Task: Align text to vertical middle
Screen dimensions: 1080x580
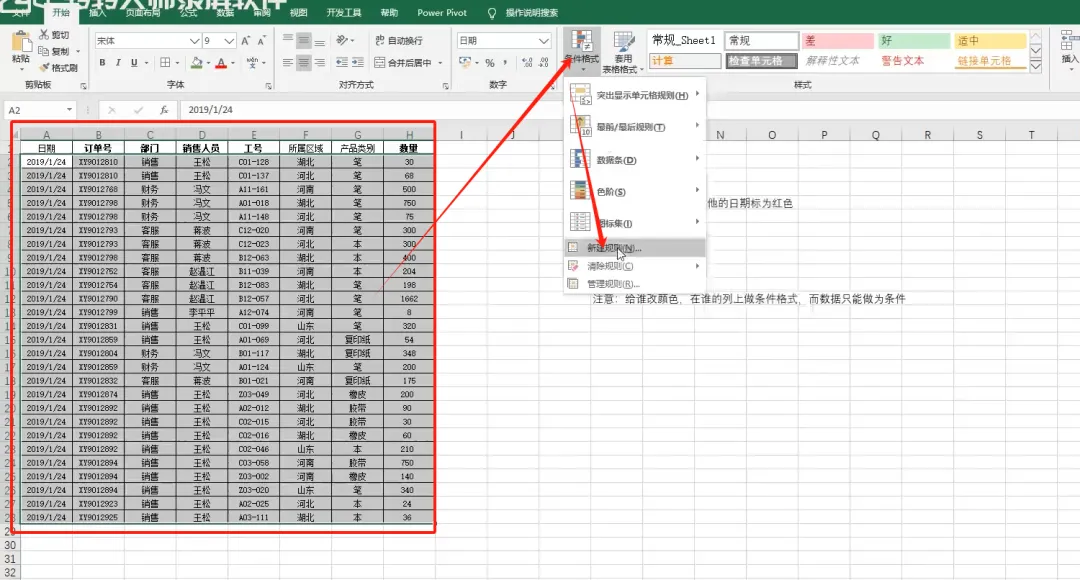Action: 304,41
